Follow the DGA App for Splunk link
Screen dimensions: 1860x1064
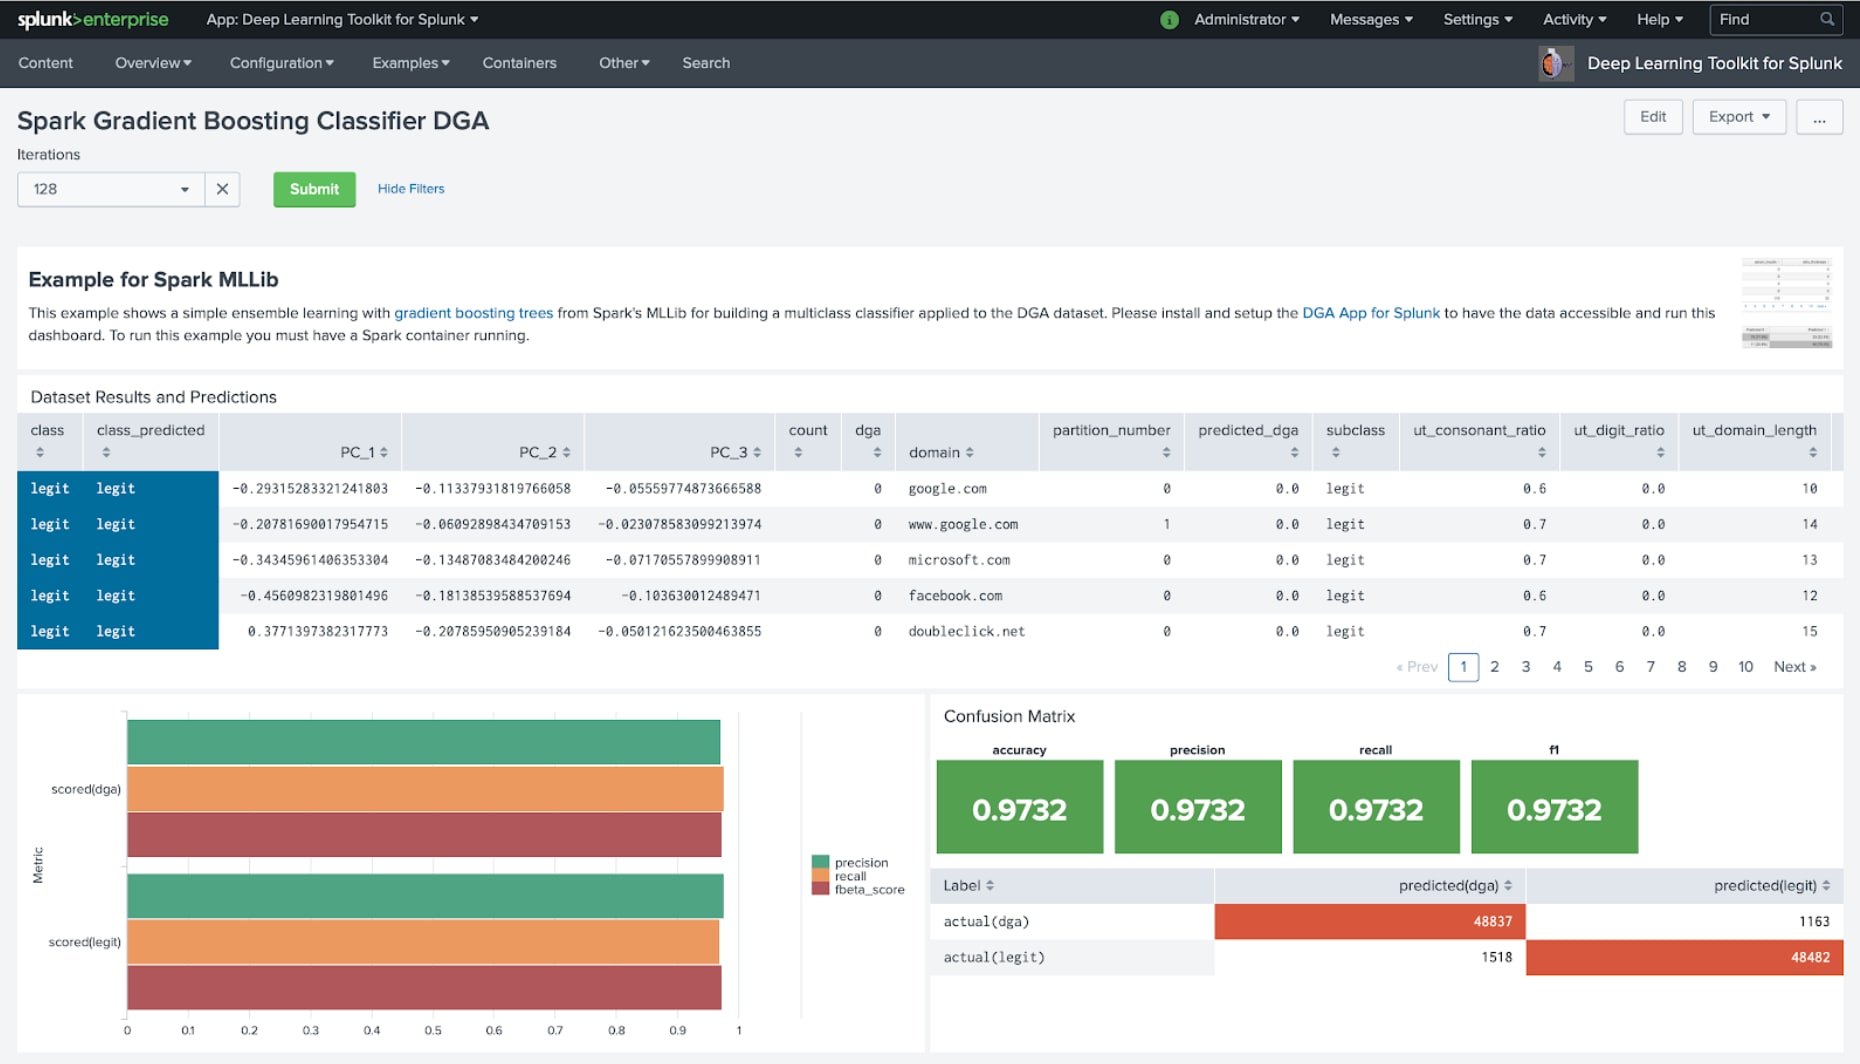1371,313
